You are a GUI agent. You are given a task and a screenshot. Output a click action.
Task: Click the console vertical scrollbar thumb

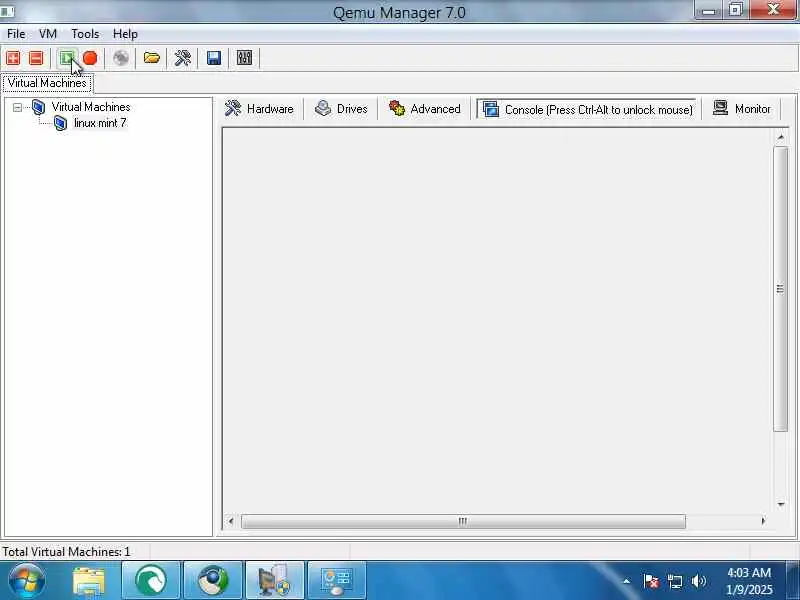[781, 289]
